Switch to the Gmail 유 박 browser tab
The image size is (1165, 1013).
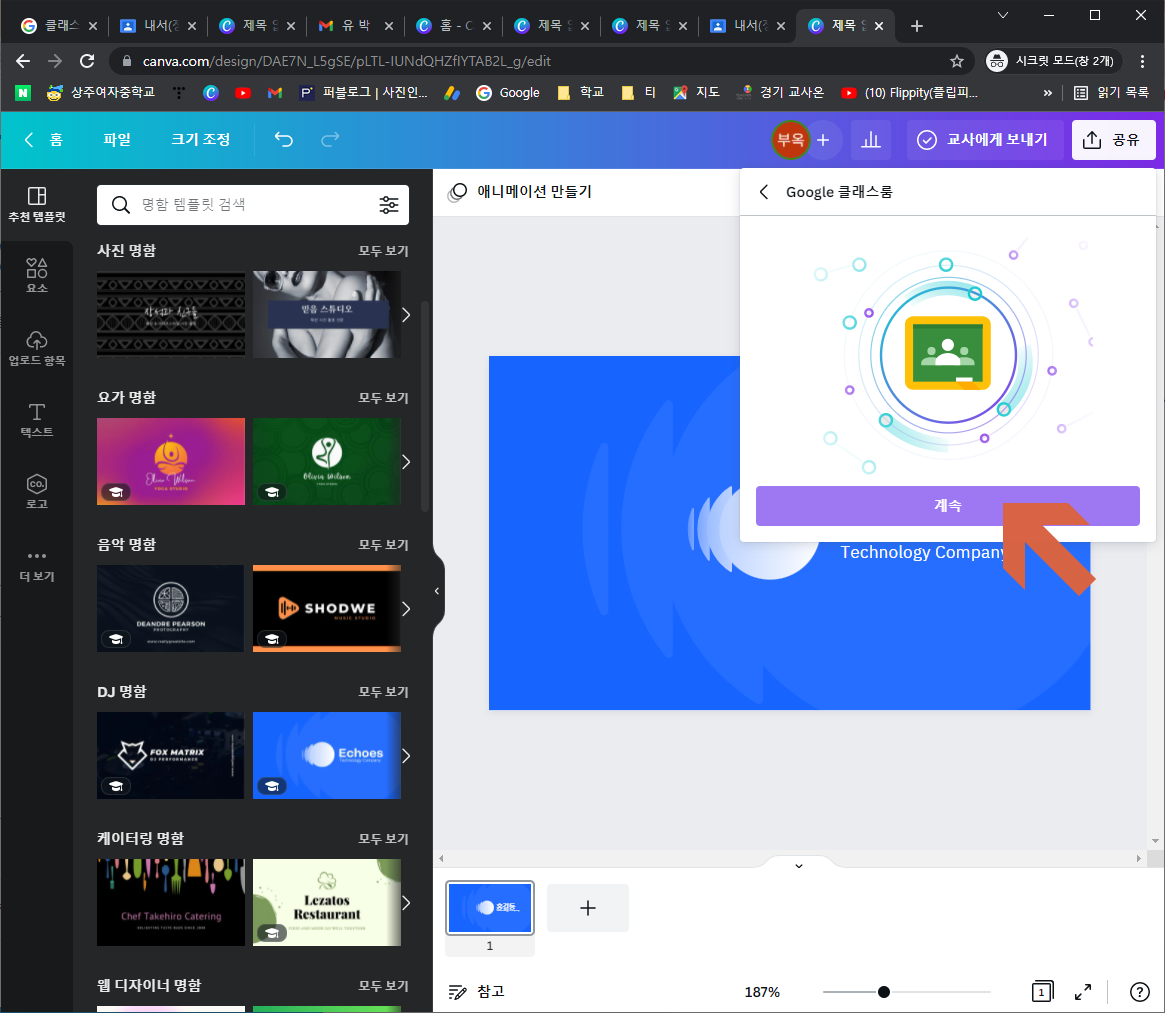tap(356, 26)
